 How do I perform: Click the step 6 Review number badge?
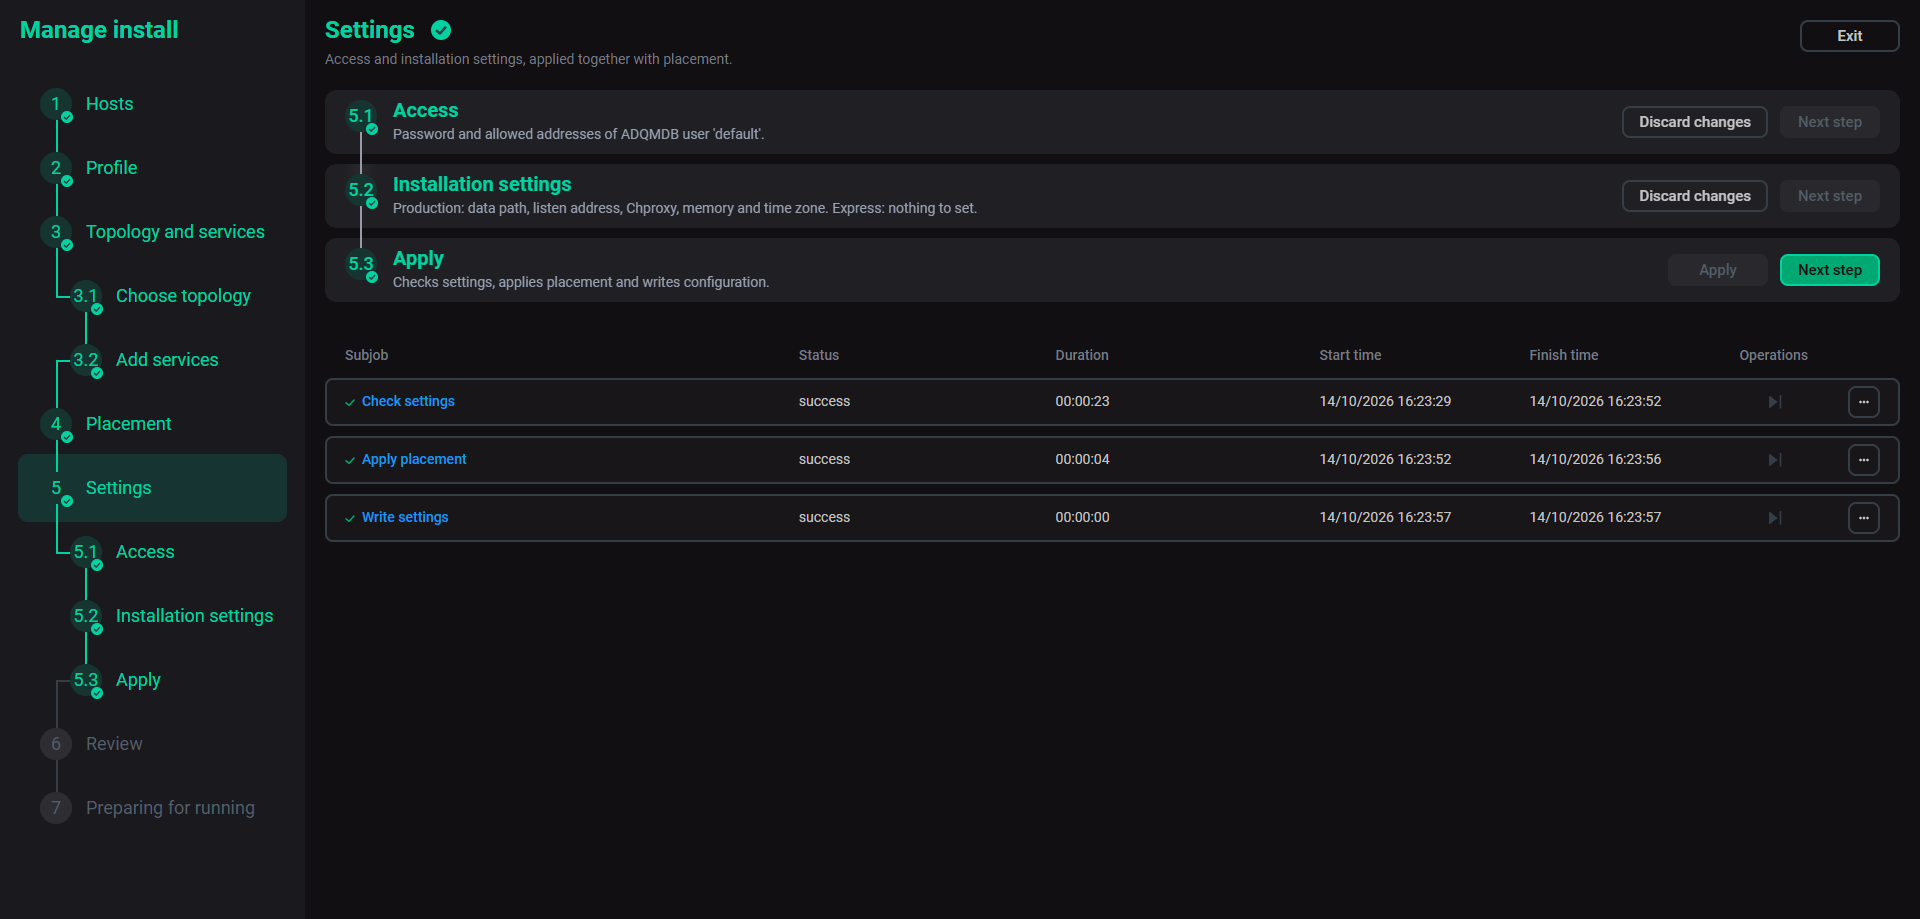(x=56, y=744)
